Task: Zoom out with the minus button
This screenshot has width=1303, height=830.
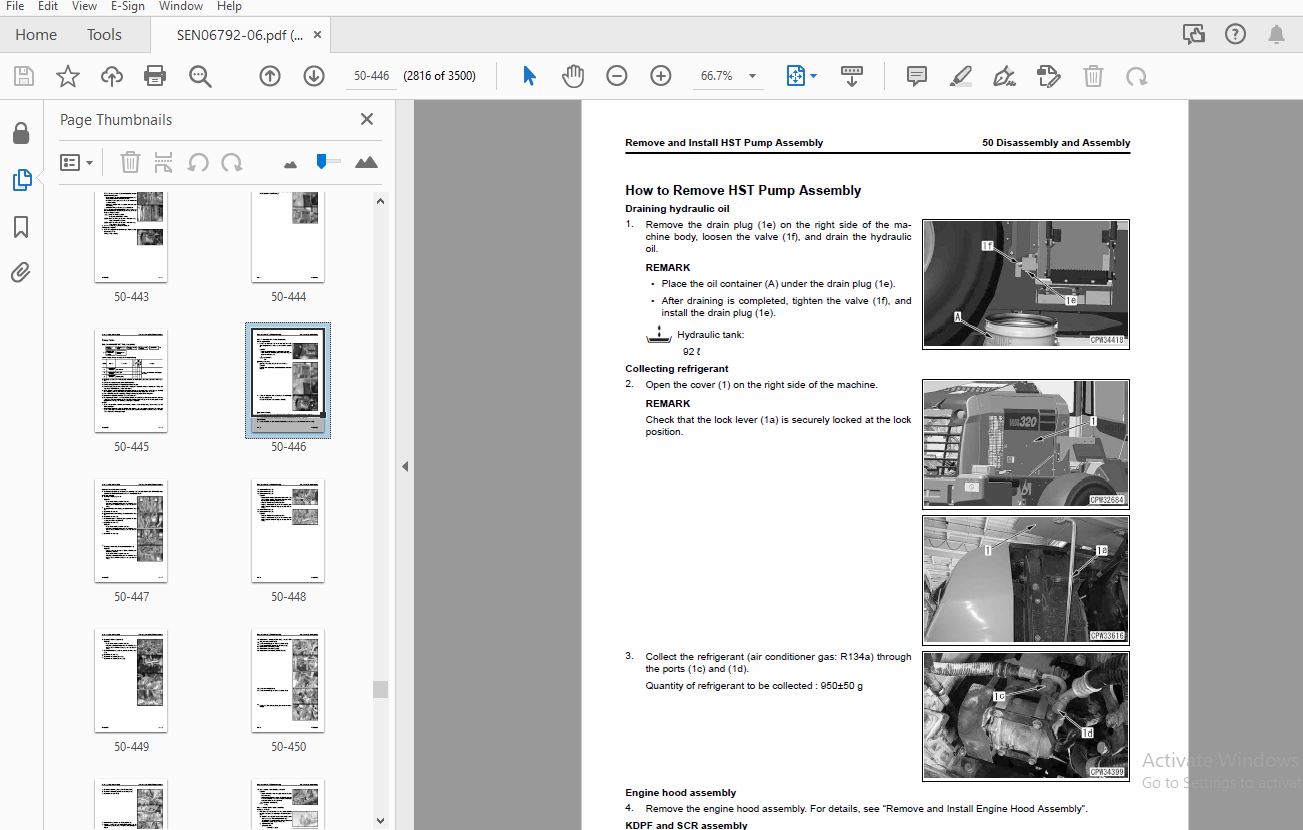Action: [617, 76]
